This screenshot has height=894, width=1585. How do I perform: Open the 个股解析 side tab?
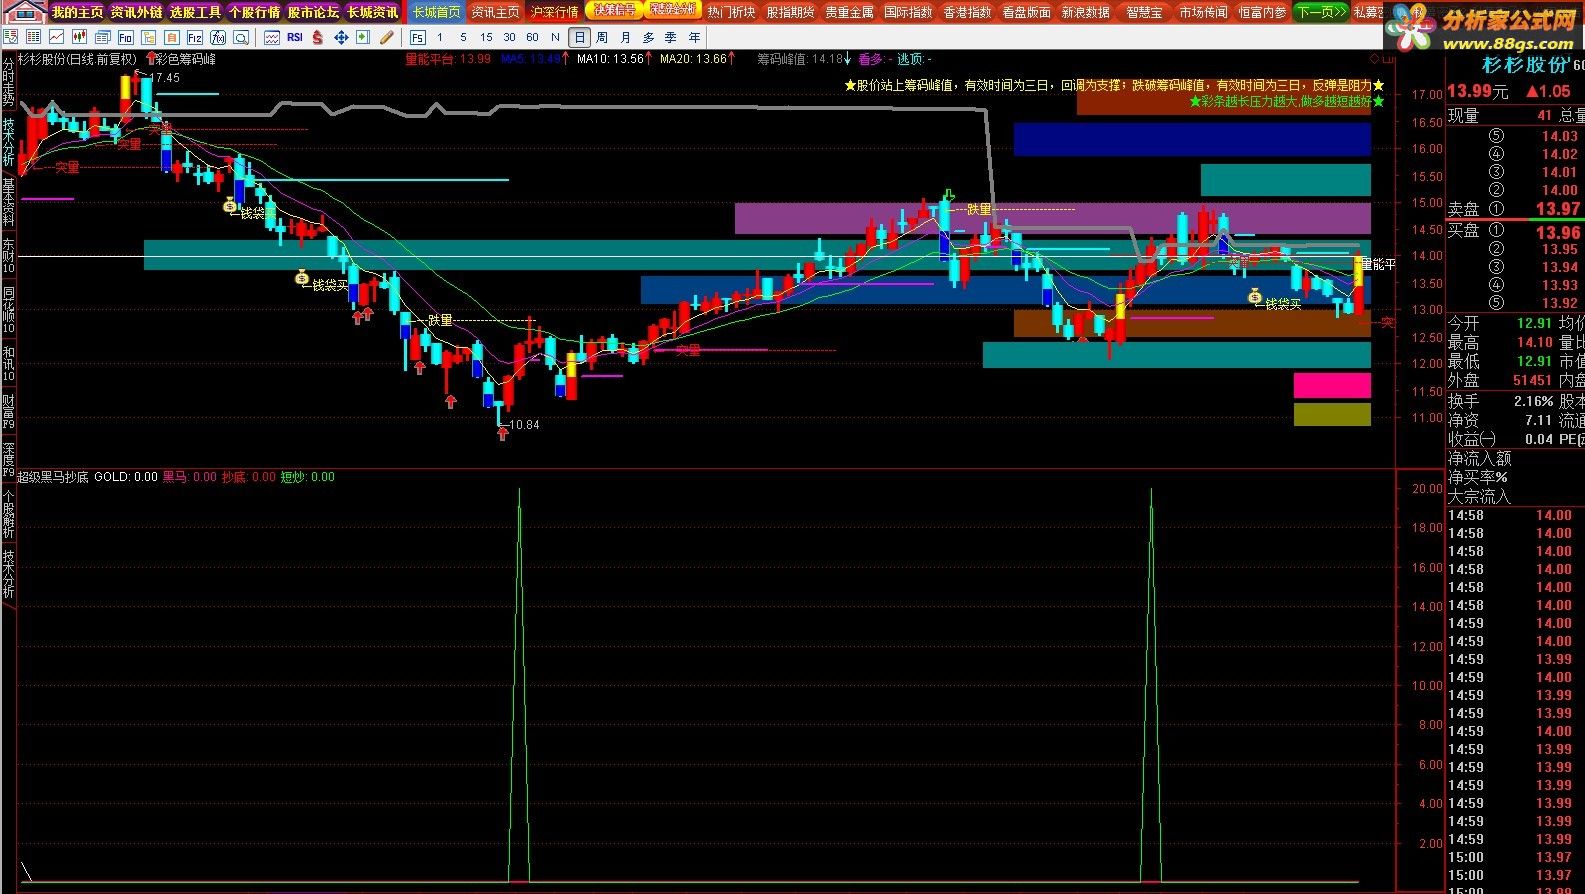tap(8, 515)
